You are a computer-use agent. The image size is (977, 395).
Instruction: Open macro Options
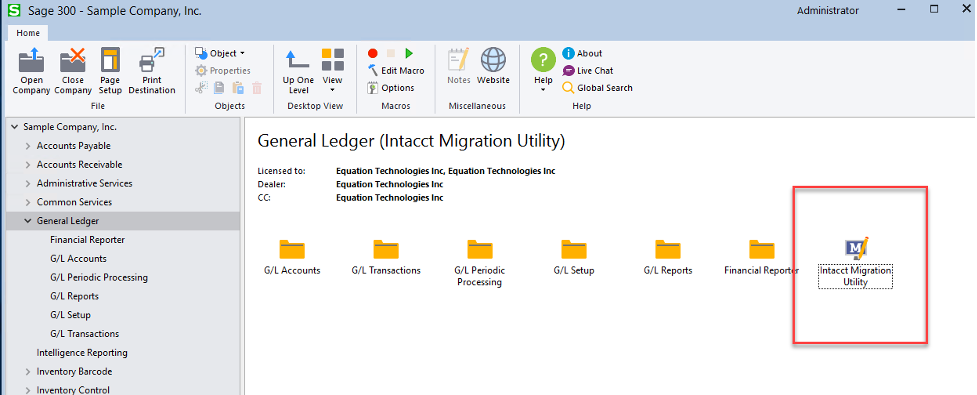(391, 88)
